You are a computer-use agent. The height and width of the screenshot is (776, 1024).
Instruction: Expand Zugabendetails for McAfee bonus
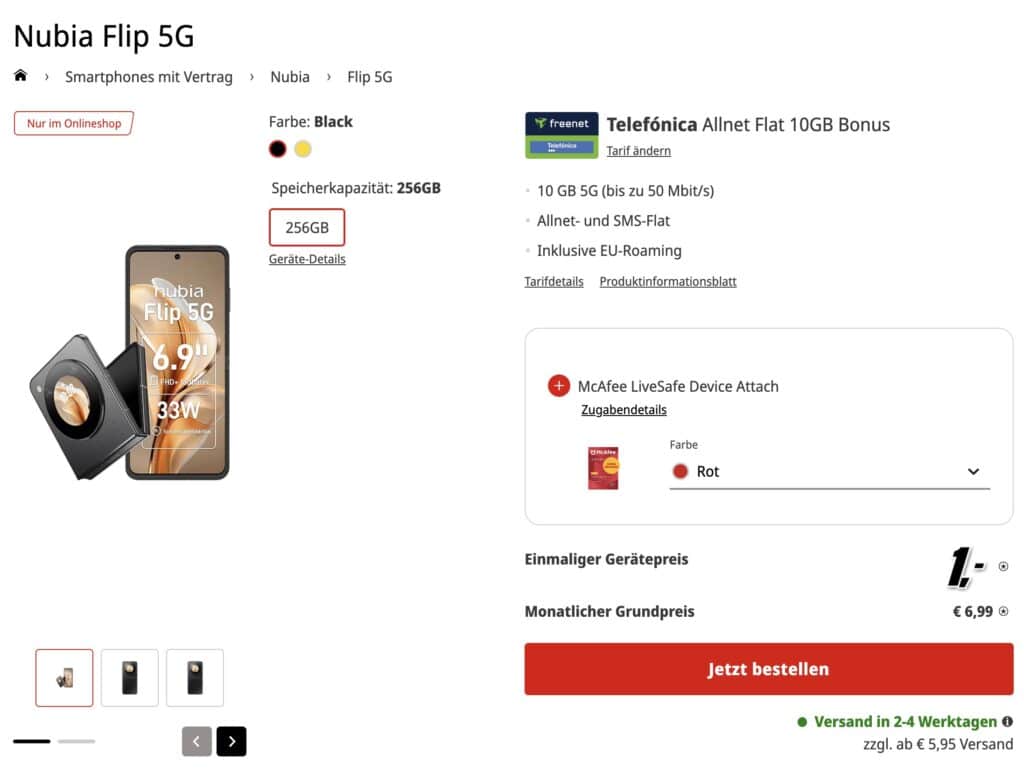coord(624,410)
